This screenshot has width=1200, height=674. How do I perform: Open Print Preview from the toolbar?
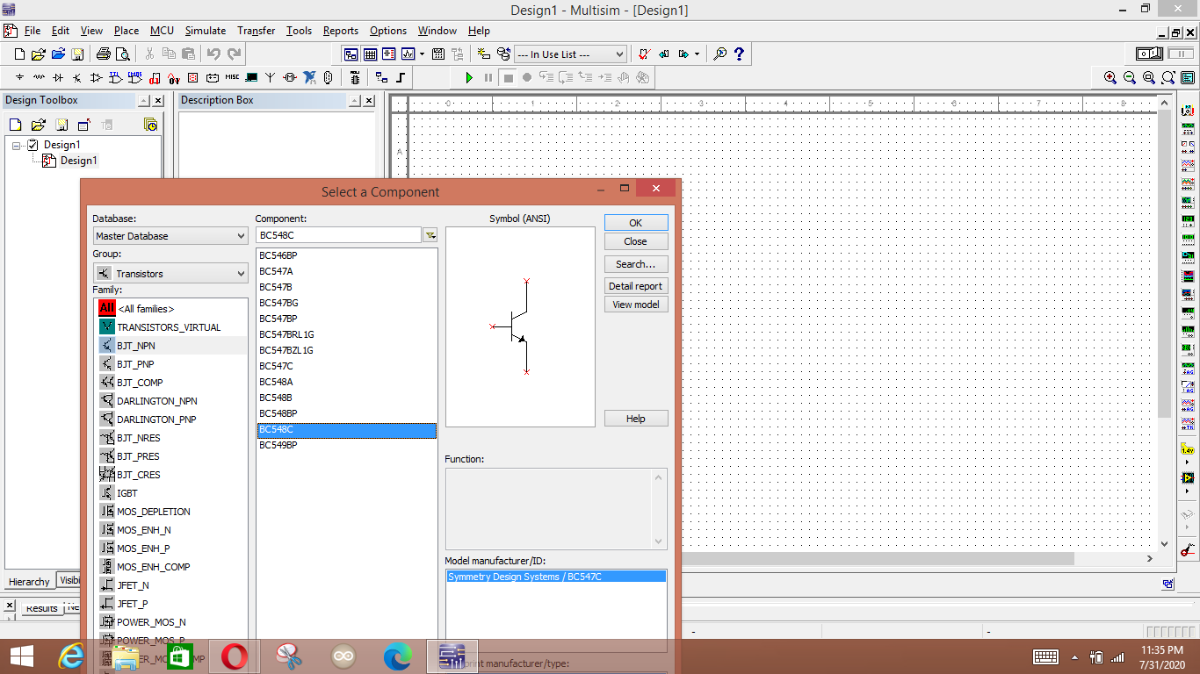tap(122, 54)
